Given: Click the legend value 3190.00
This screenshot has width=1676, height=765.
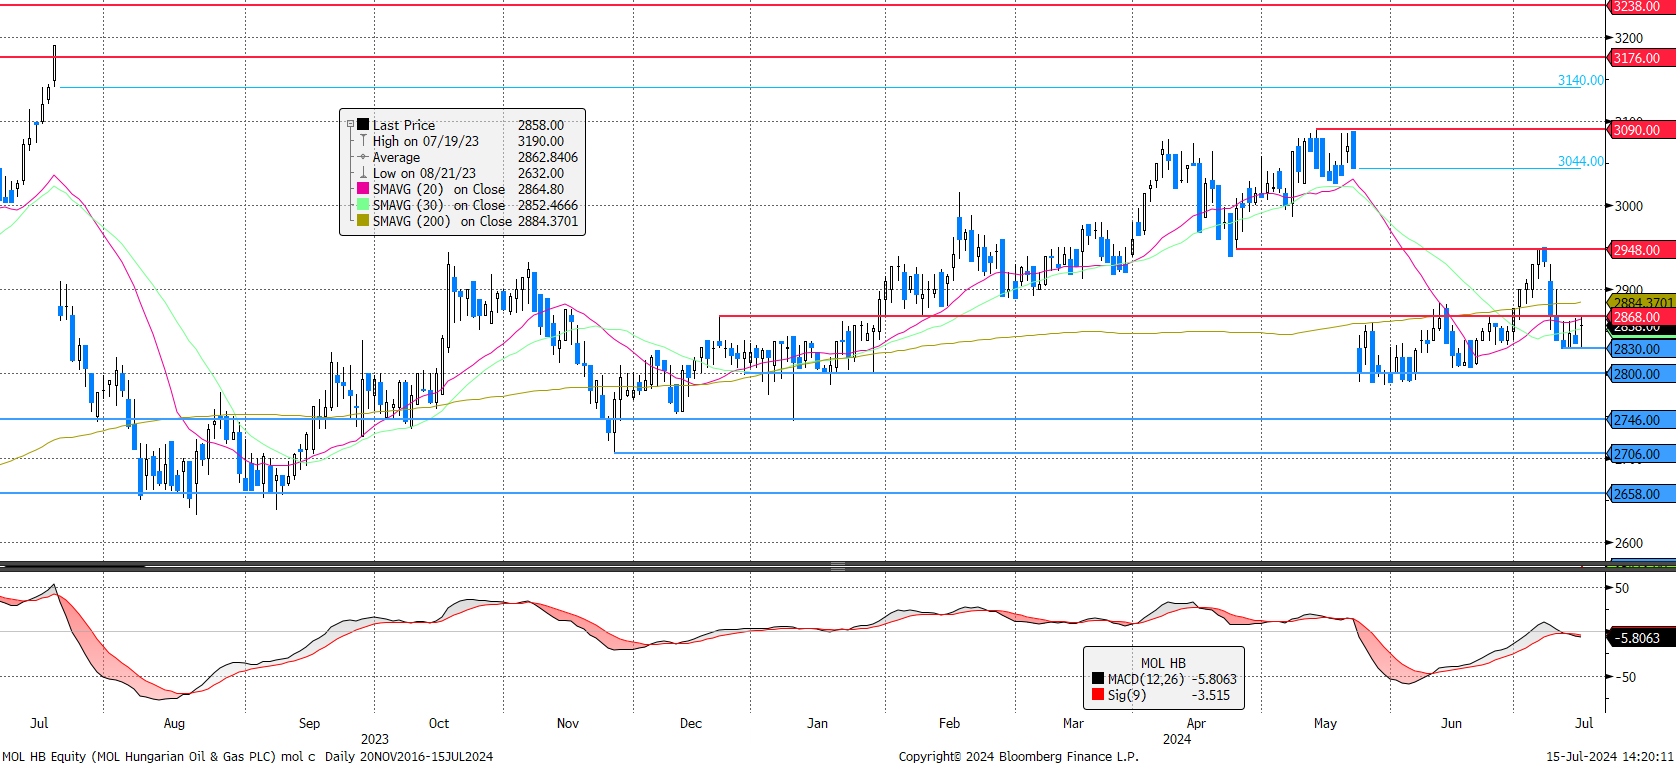Looking at the screenshot, I should click(541, 141).
